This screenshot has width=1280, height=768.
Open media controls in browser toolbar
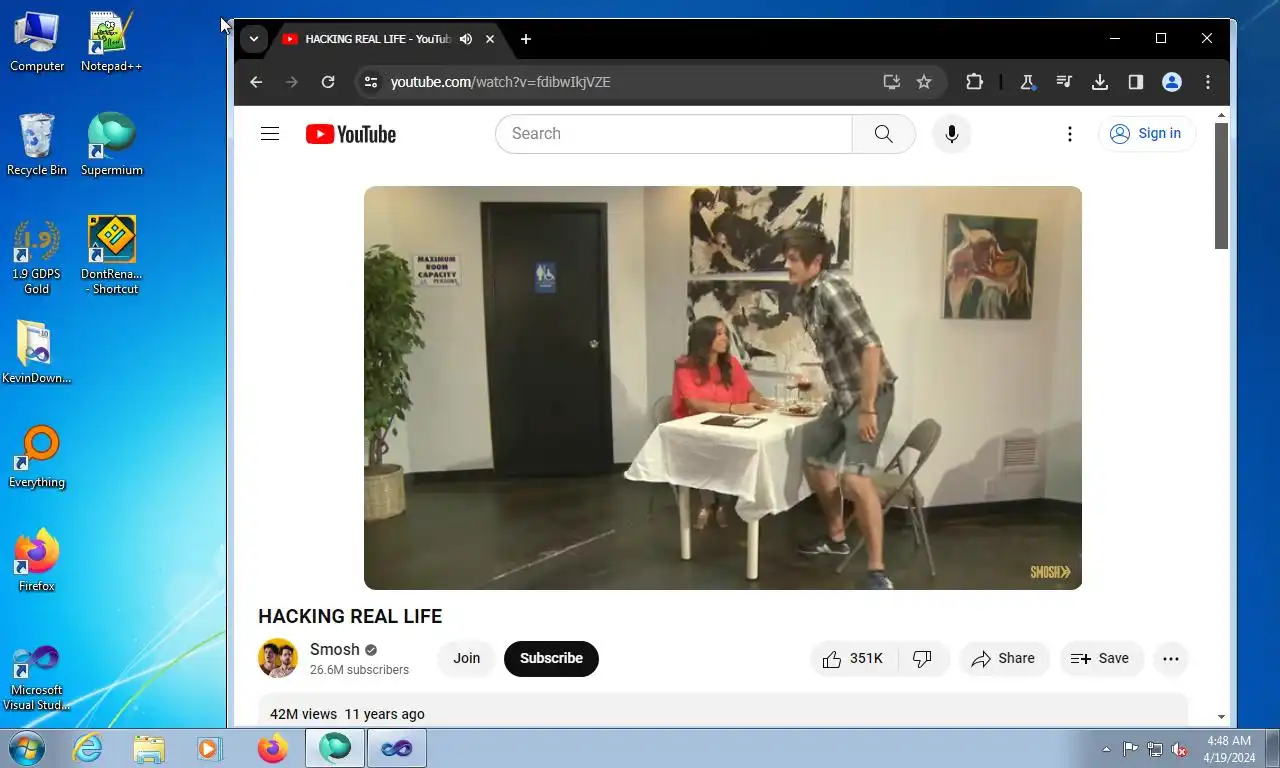[1064, 82]
